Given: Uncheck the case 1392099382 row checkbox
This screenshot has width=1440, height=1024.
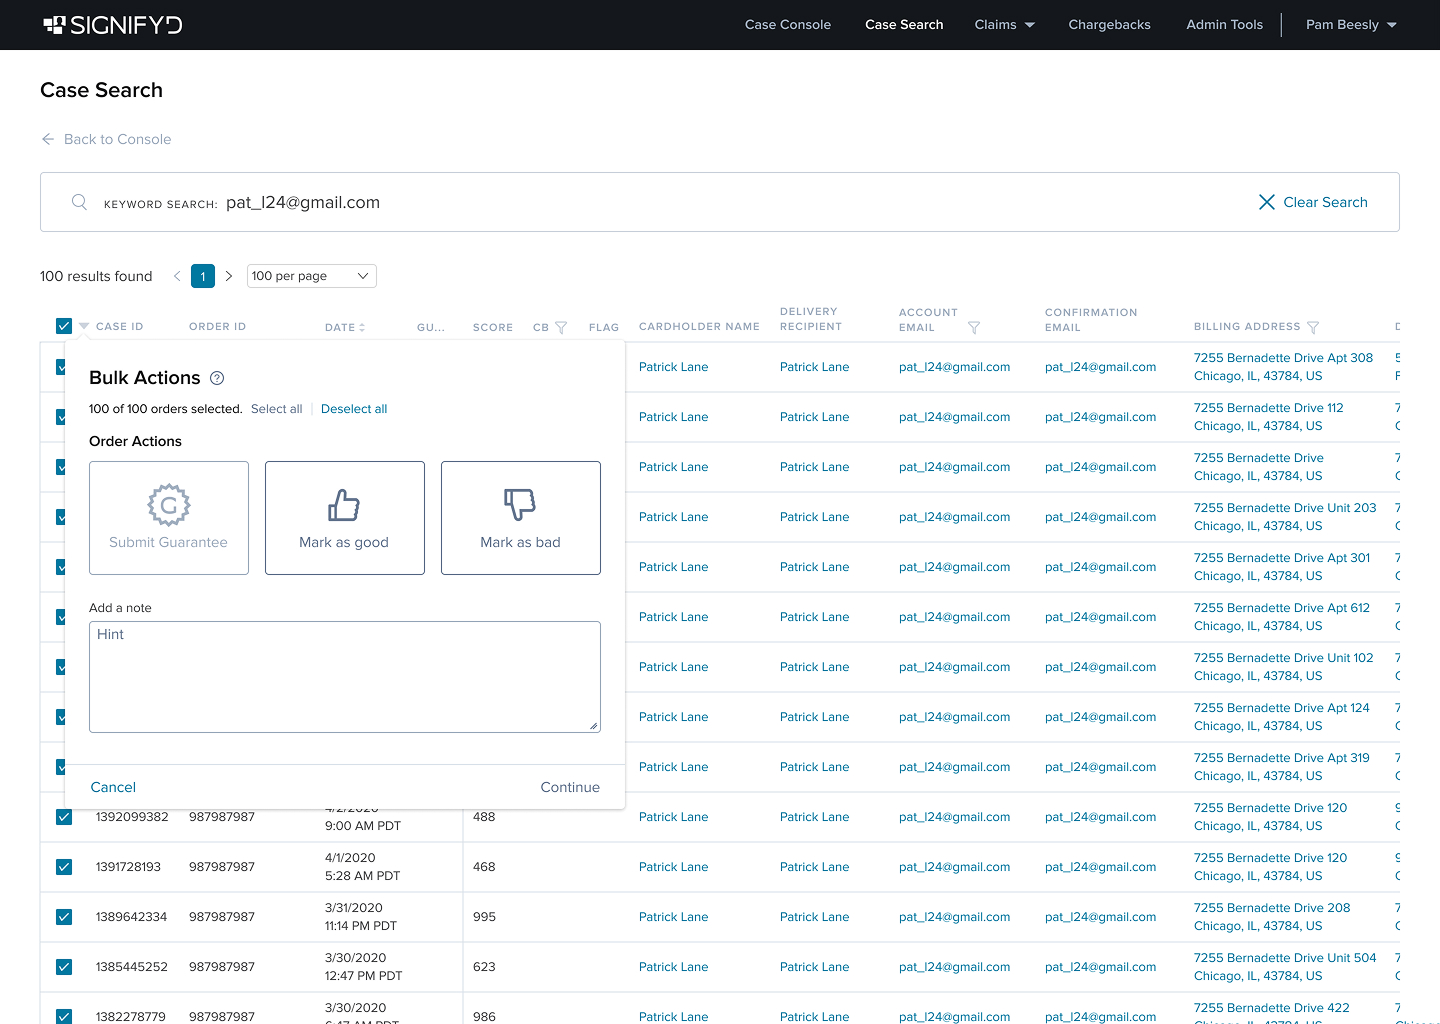Looking at the screenshot, I should coord(64,817).
